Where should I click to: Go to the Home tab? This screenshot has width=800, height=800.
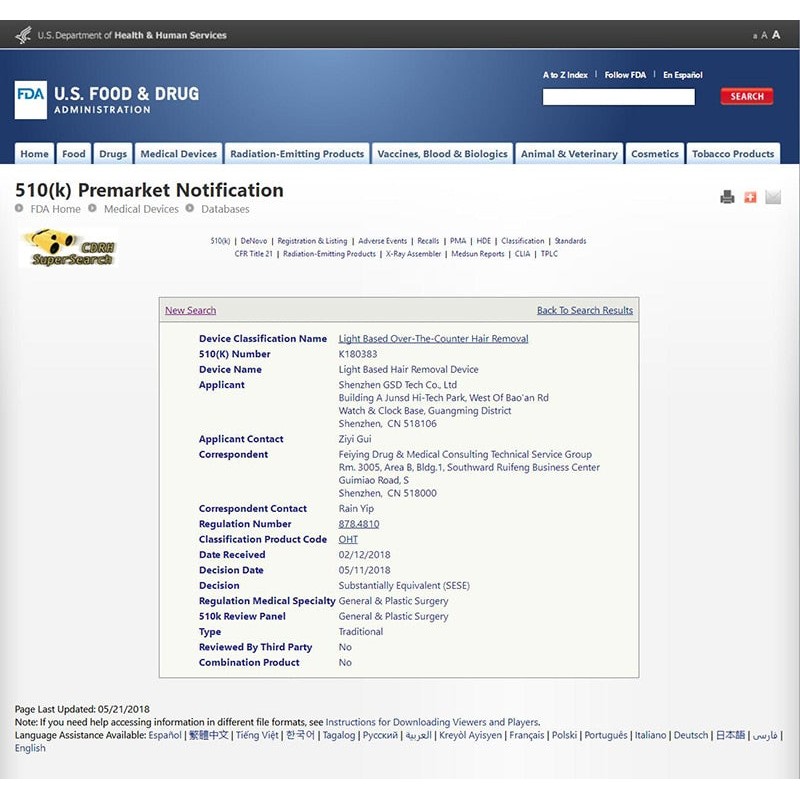(35, 154)
